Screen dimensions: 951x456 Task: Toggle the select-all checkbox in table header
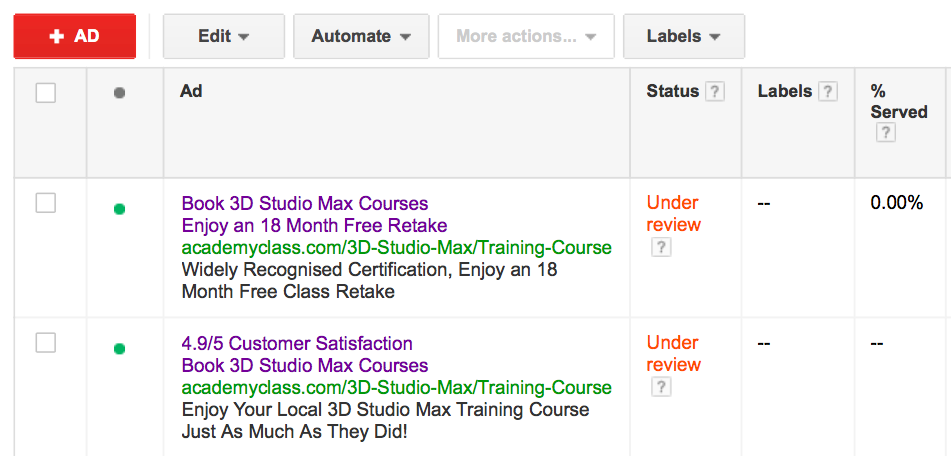click(46, 93)
